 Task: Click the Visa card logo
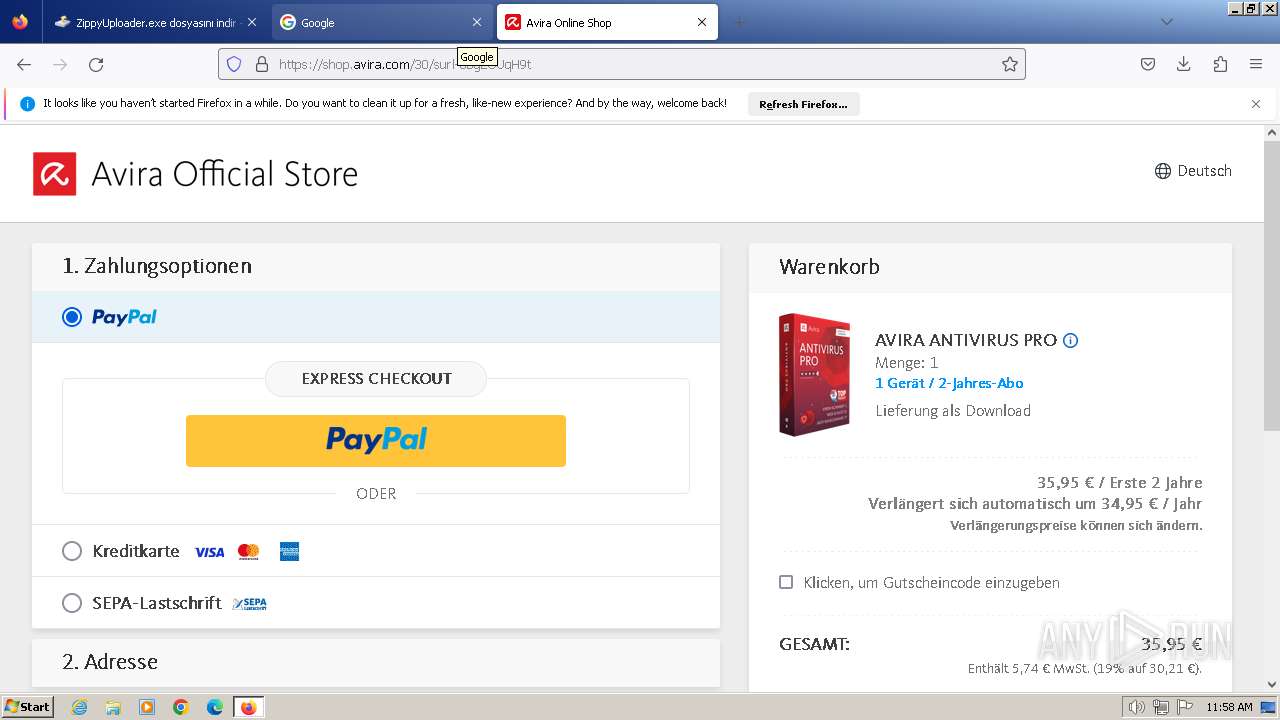tap(209, 552)
